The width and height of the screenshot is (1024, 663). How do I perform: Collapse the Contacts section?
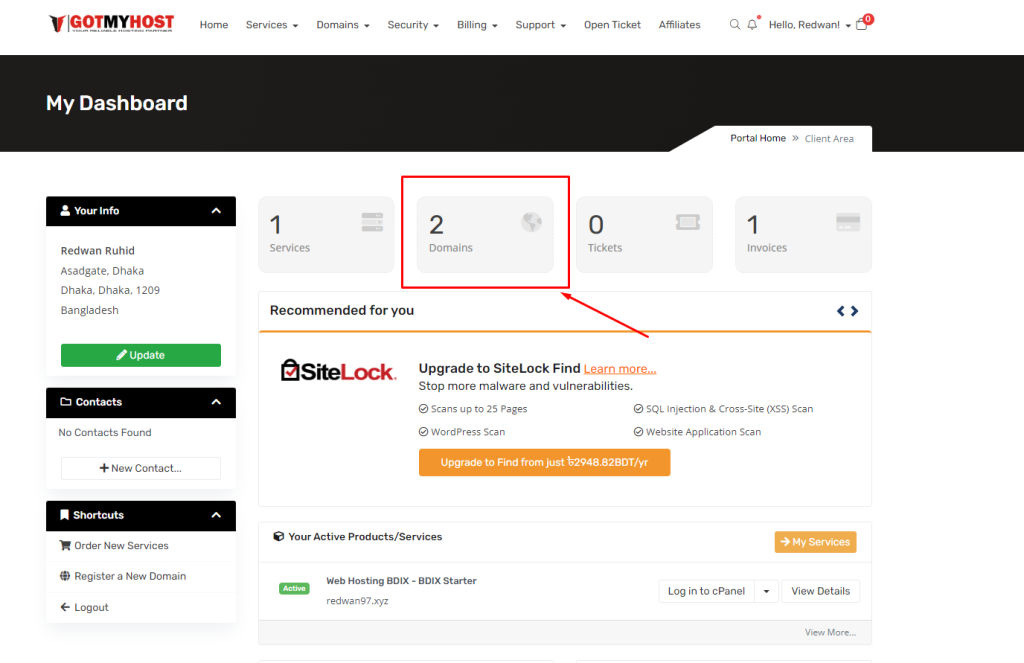[x=215, y=402]
